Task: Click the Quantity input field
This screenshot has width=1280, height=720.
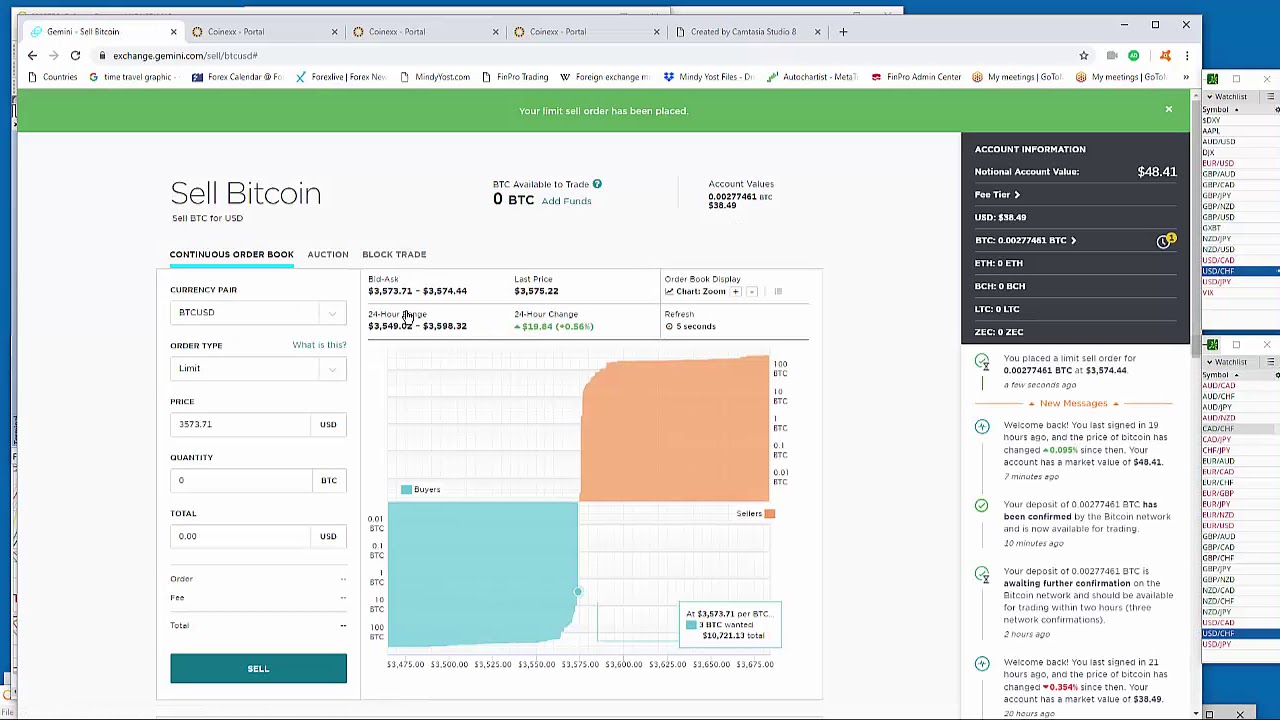Action: [x=240, y=481]
